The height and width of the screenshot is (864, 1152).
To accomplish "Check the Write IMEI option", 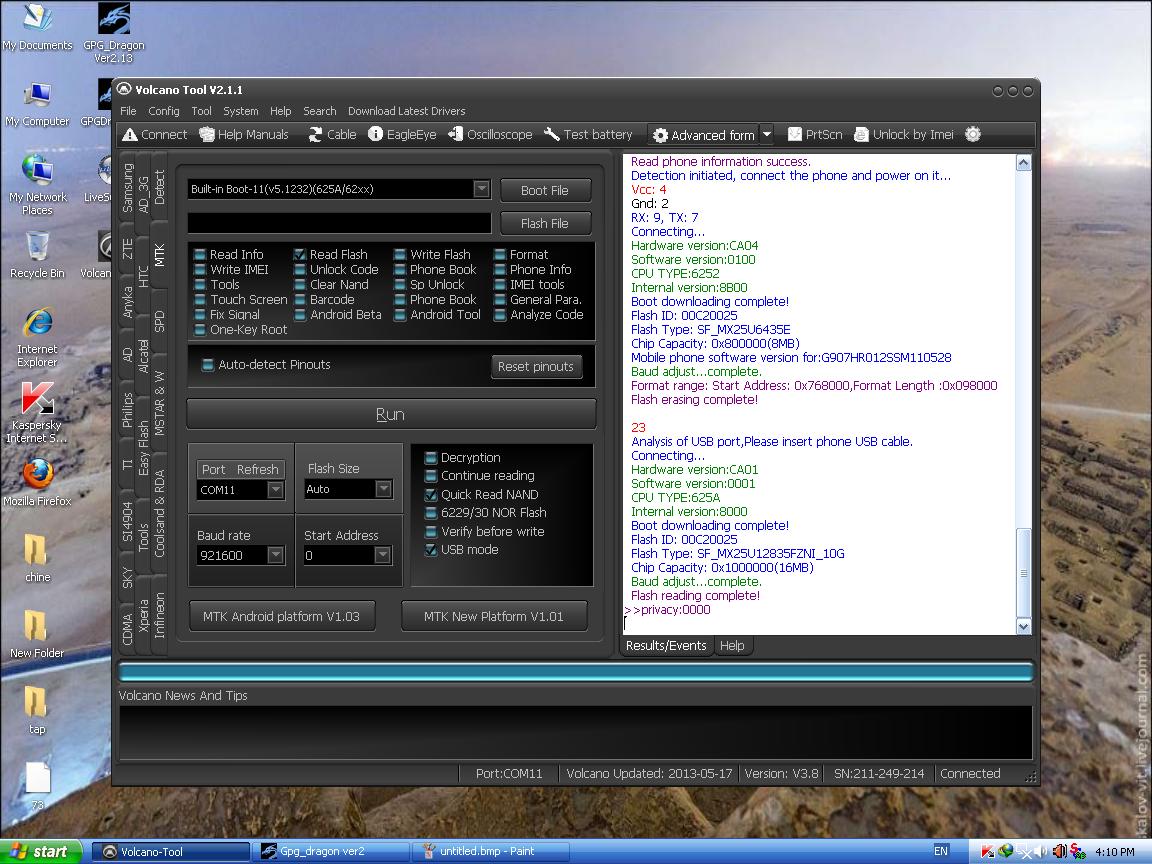I will click(x=200, y=270).
